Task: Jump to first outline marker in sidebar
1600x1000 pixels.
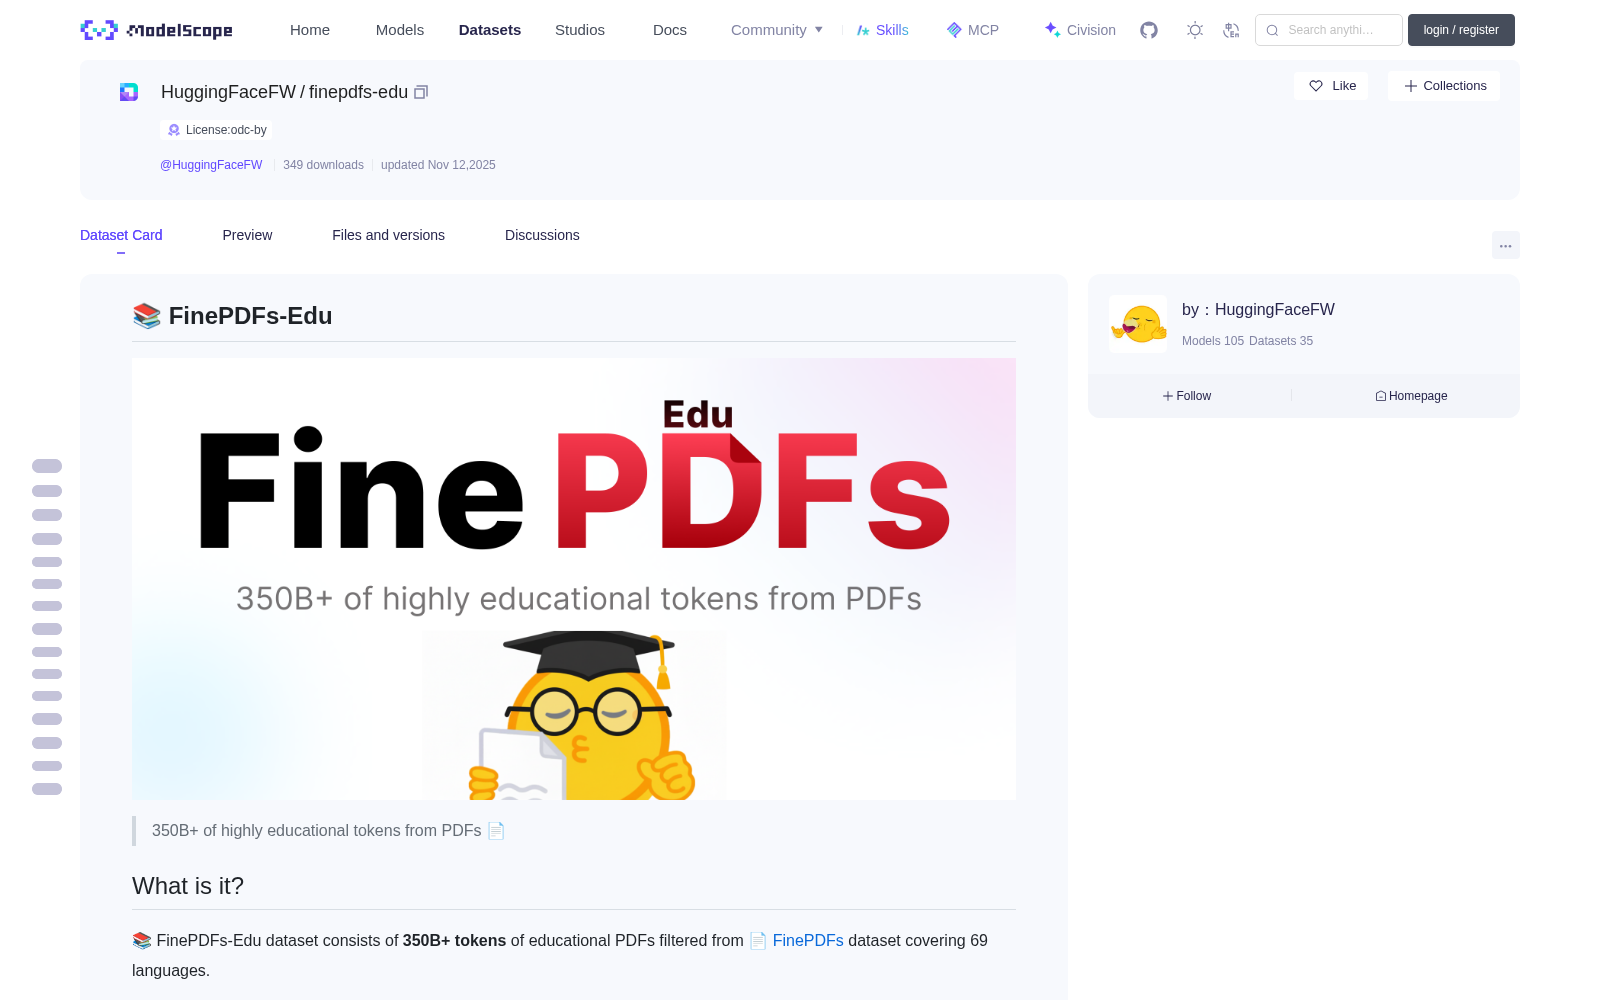Action: coord(47,466)
